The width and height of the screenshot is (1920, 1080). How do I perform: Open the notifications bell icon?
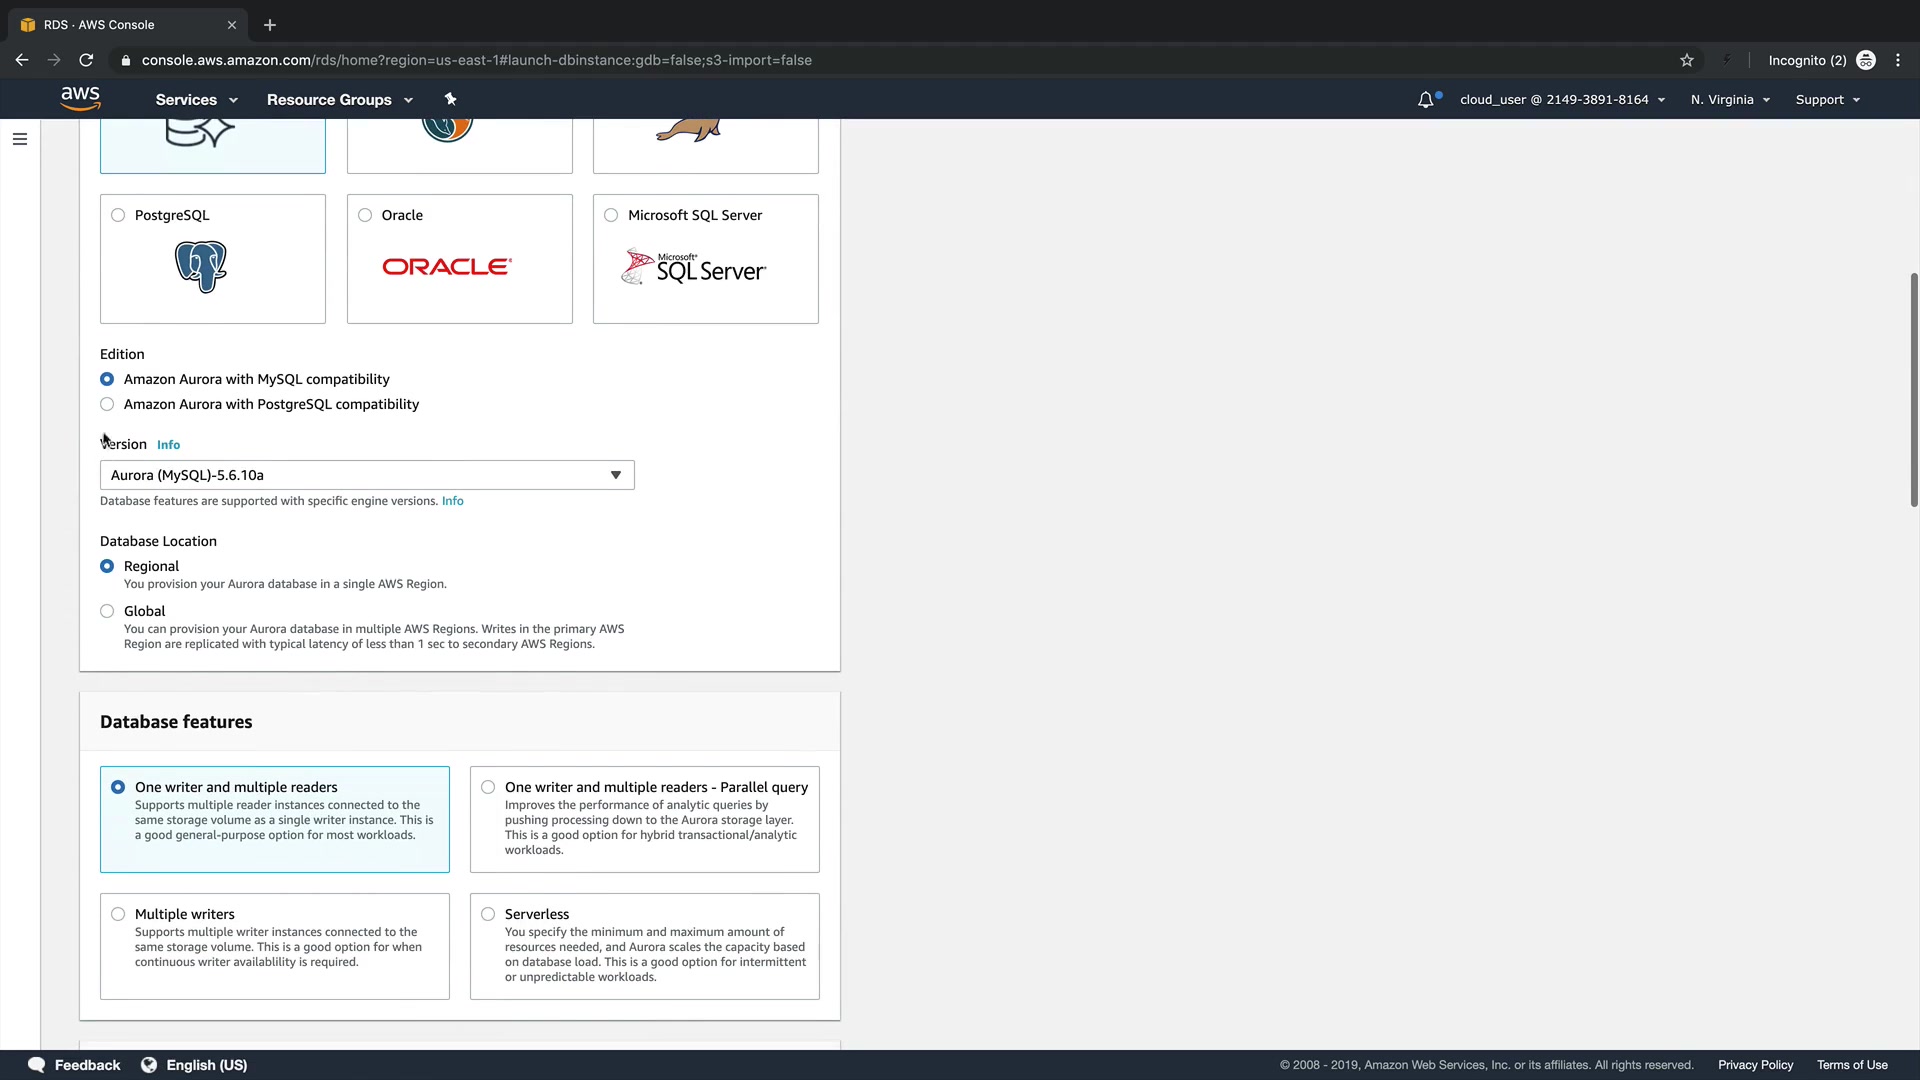(1425, 100)
